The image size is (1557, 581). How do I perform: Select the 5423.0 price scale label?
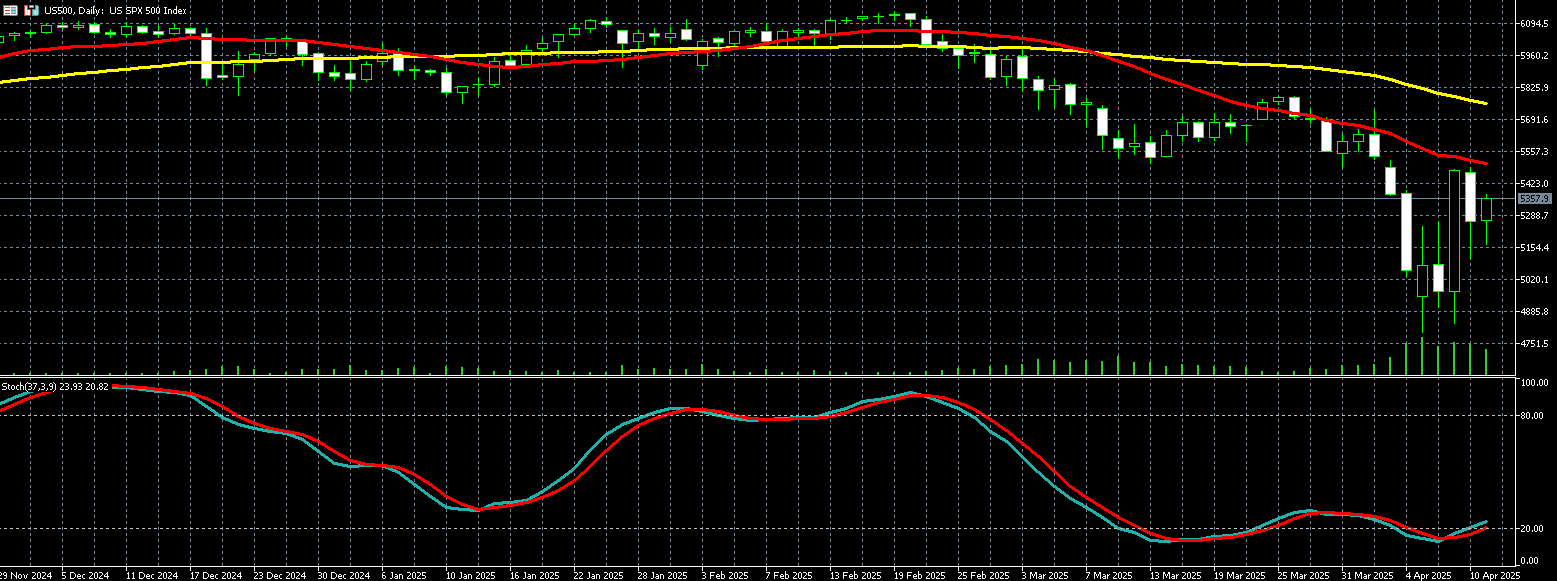click(1534, 183)
